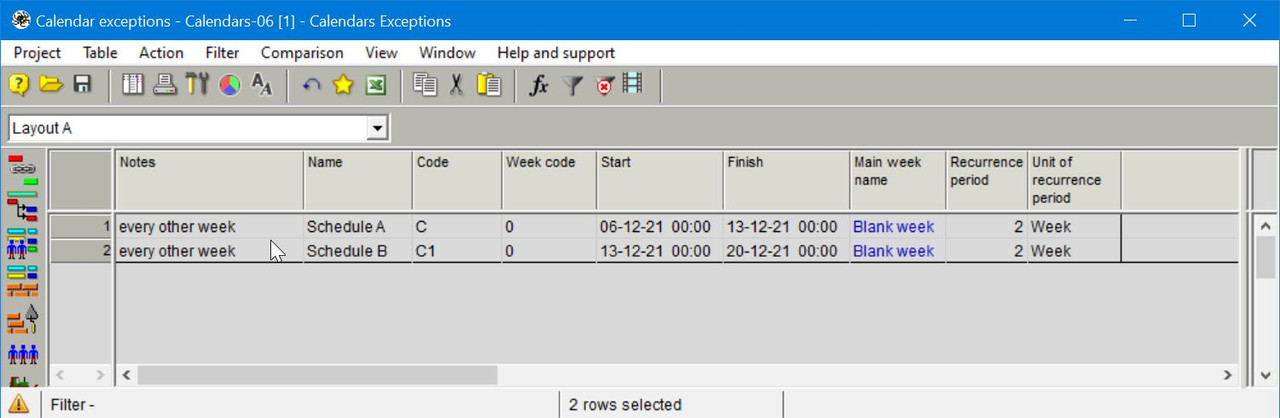
Task: Click the vertical scrollbar up arrow
Action: (x=1264, y=227)
